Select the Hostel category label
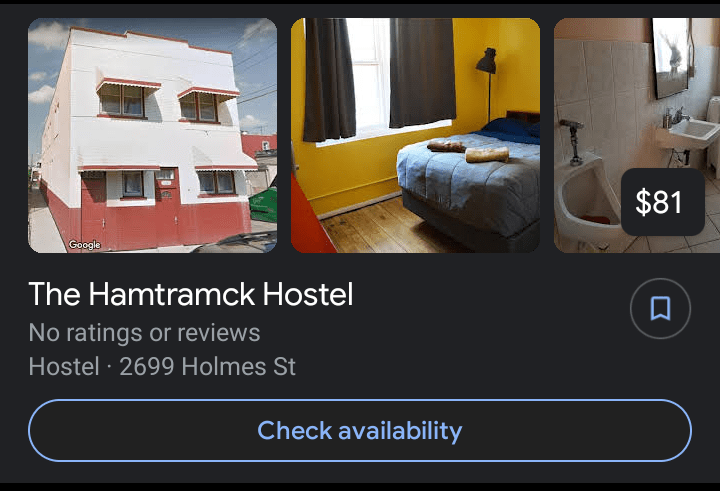Screen dimensions: 720x491 tap(64, 367)
